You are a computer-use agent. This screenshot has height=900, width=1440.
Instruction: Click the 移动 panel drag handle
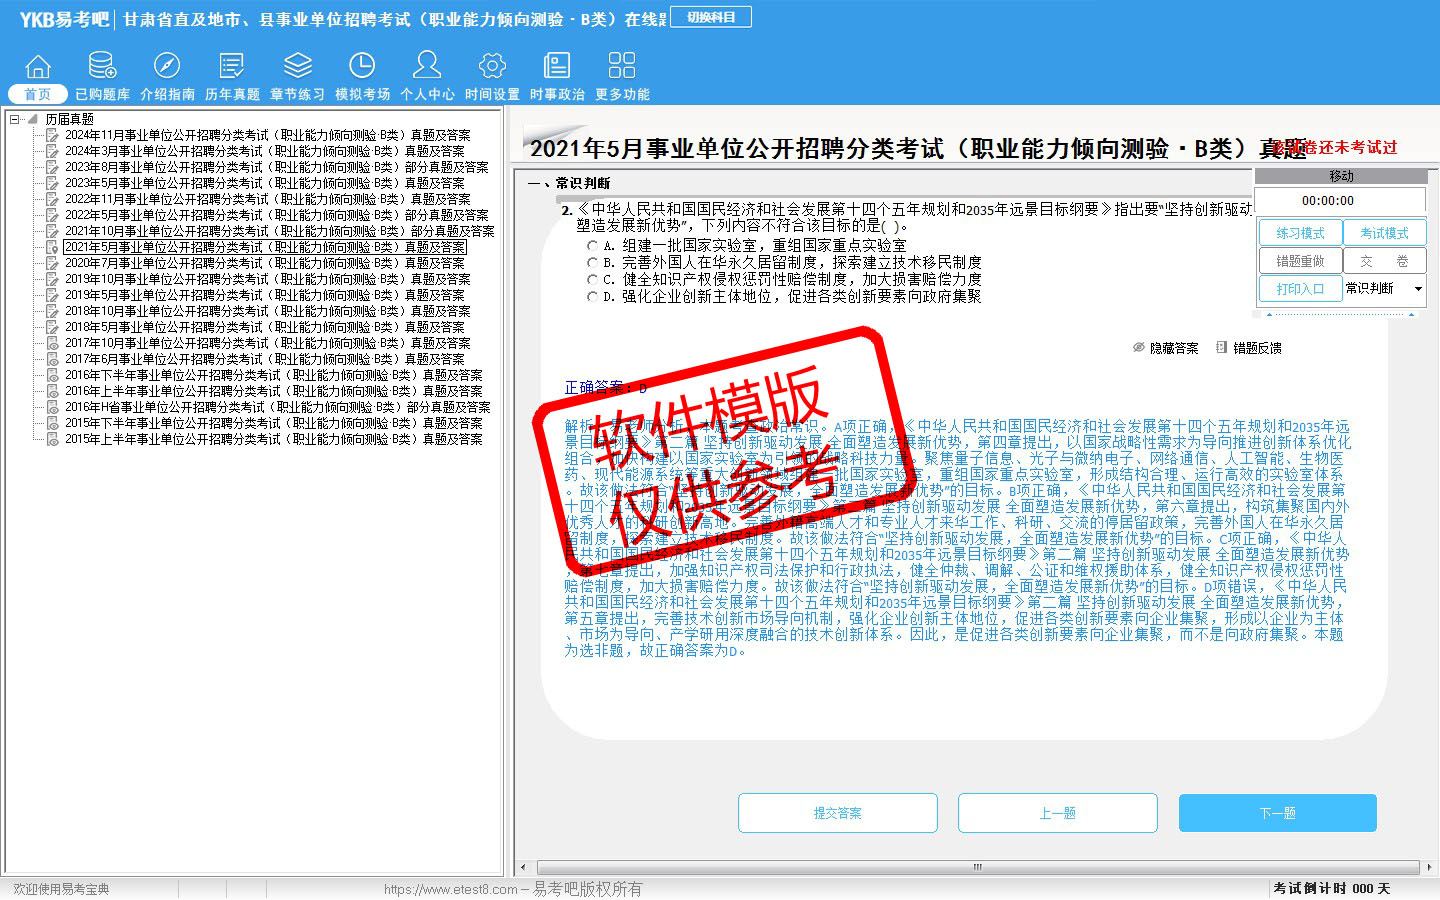coord(1341,175)
